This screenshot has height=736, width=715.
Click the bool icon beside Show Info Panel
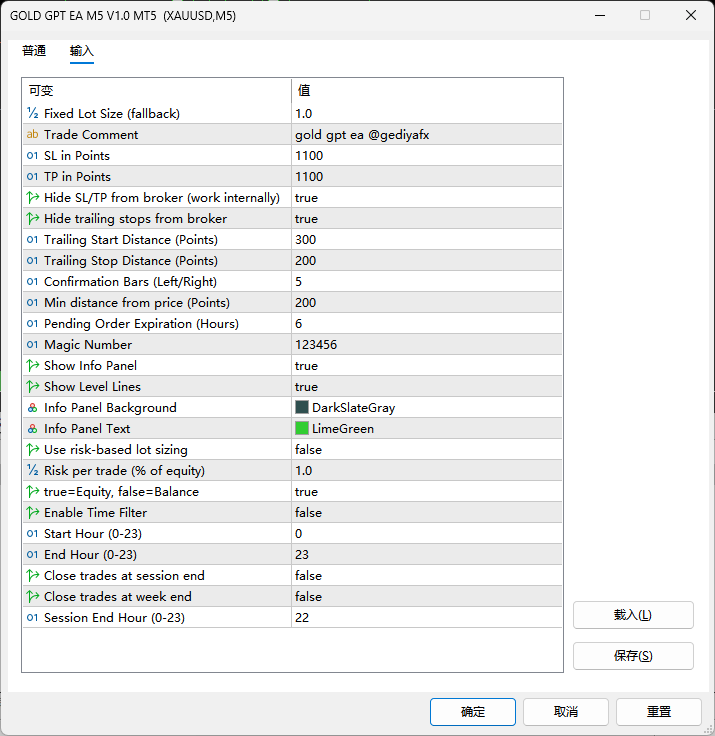tap(32, 365)
